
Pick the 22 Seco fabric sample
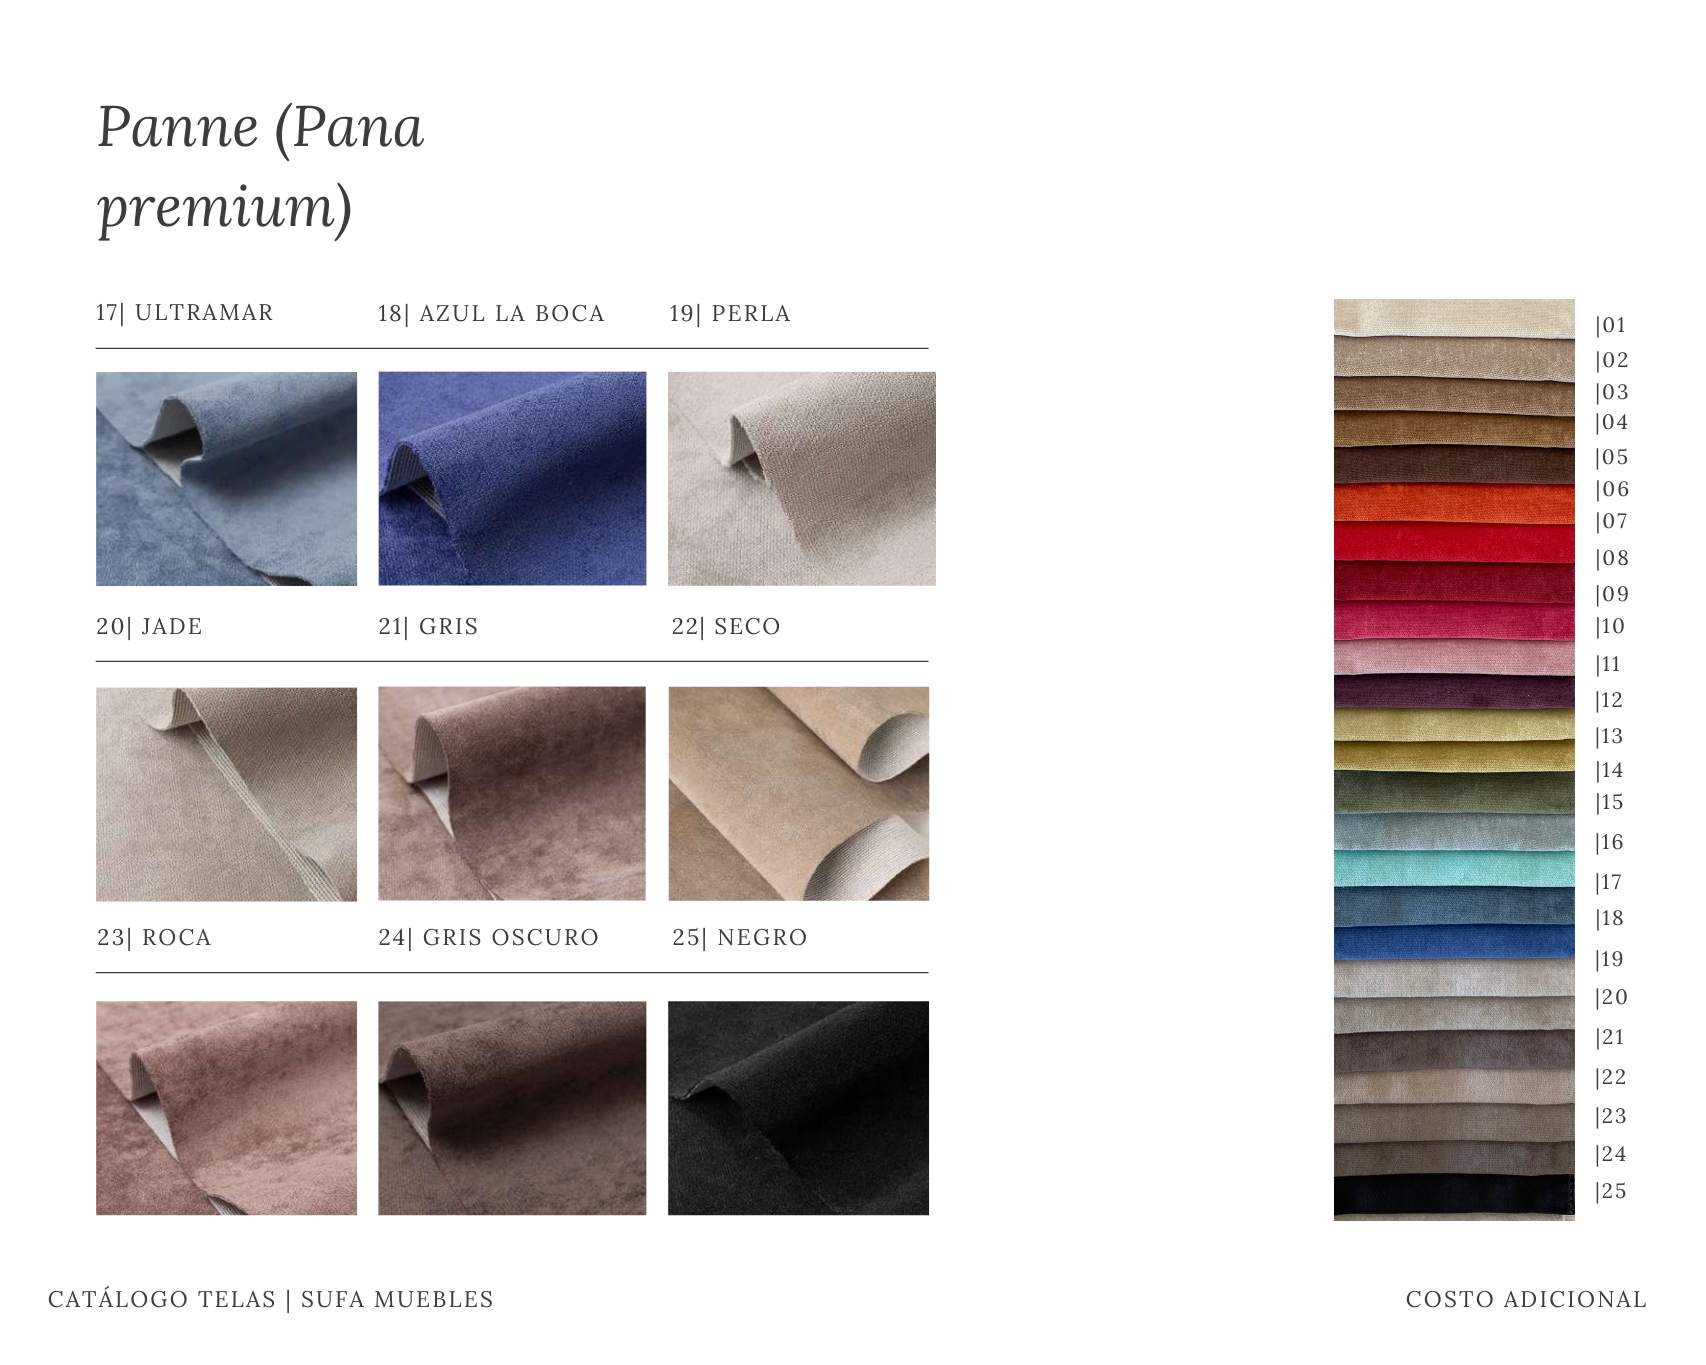[799, 794]
